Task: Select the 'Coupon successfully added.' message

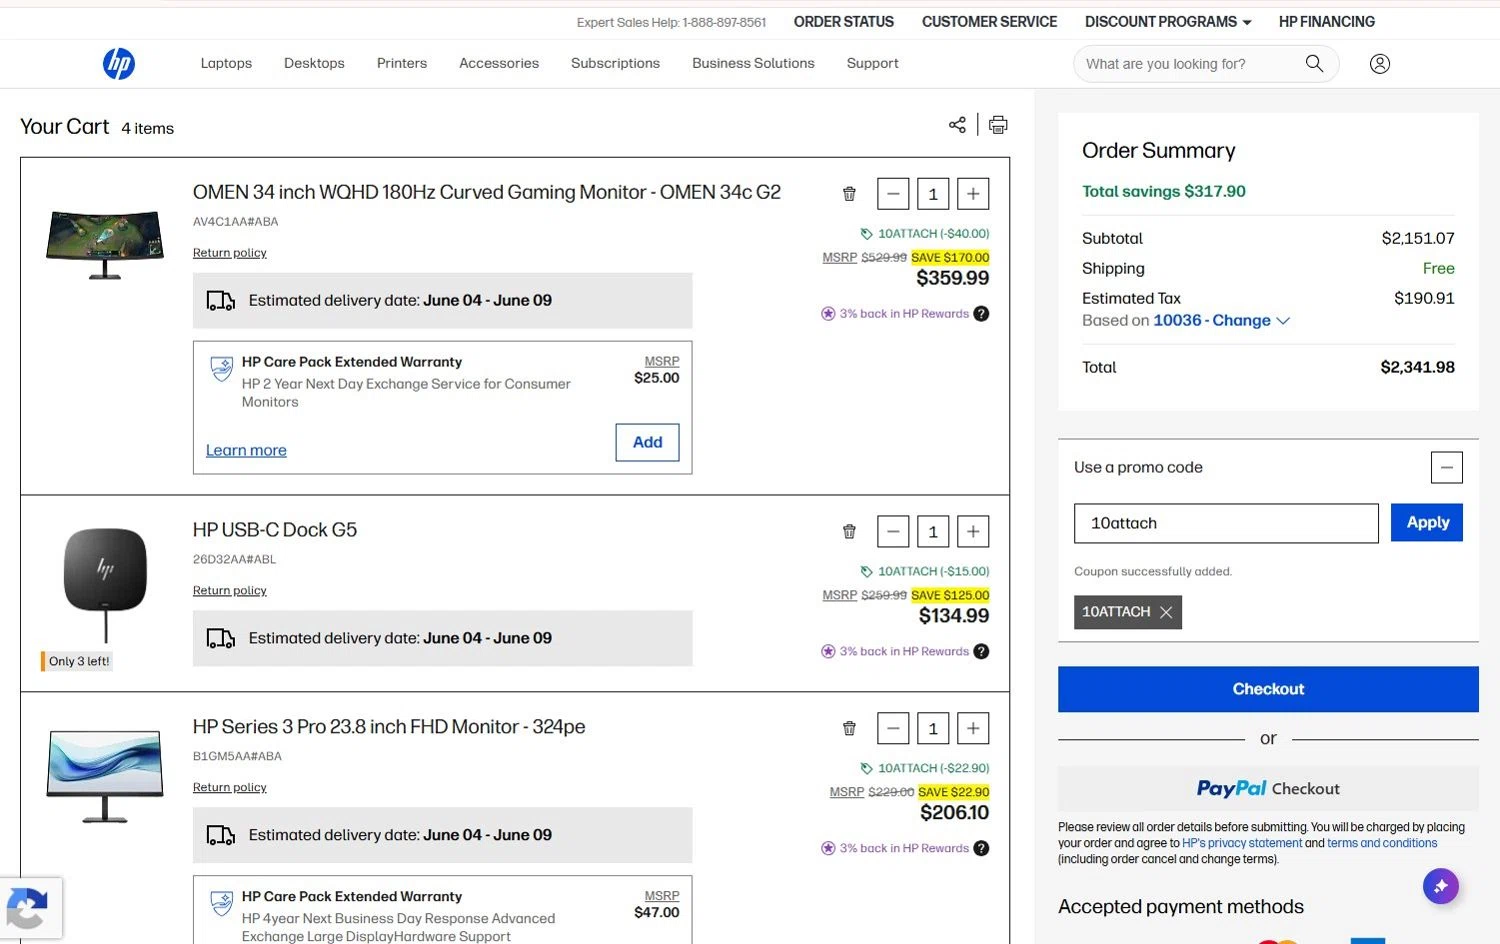Action: pos(1153,572)
